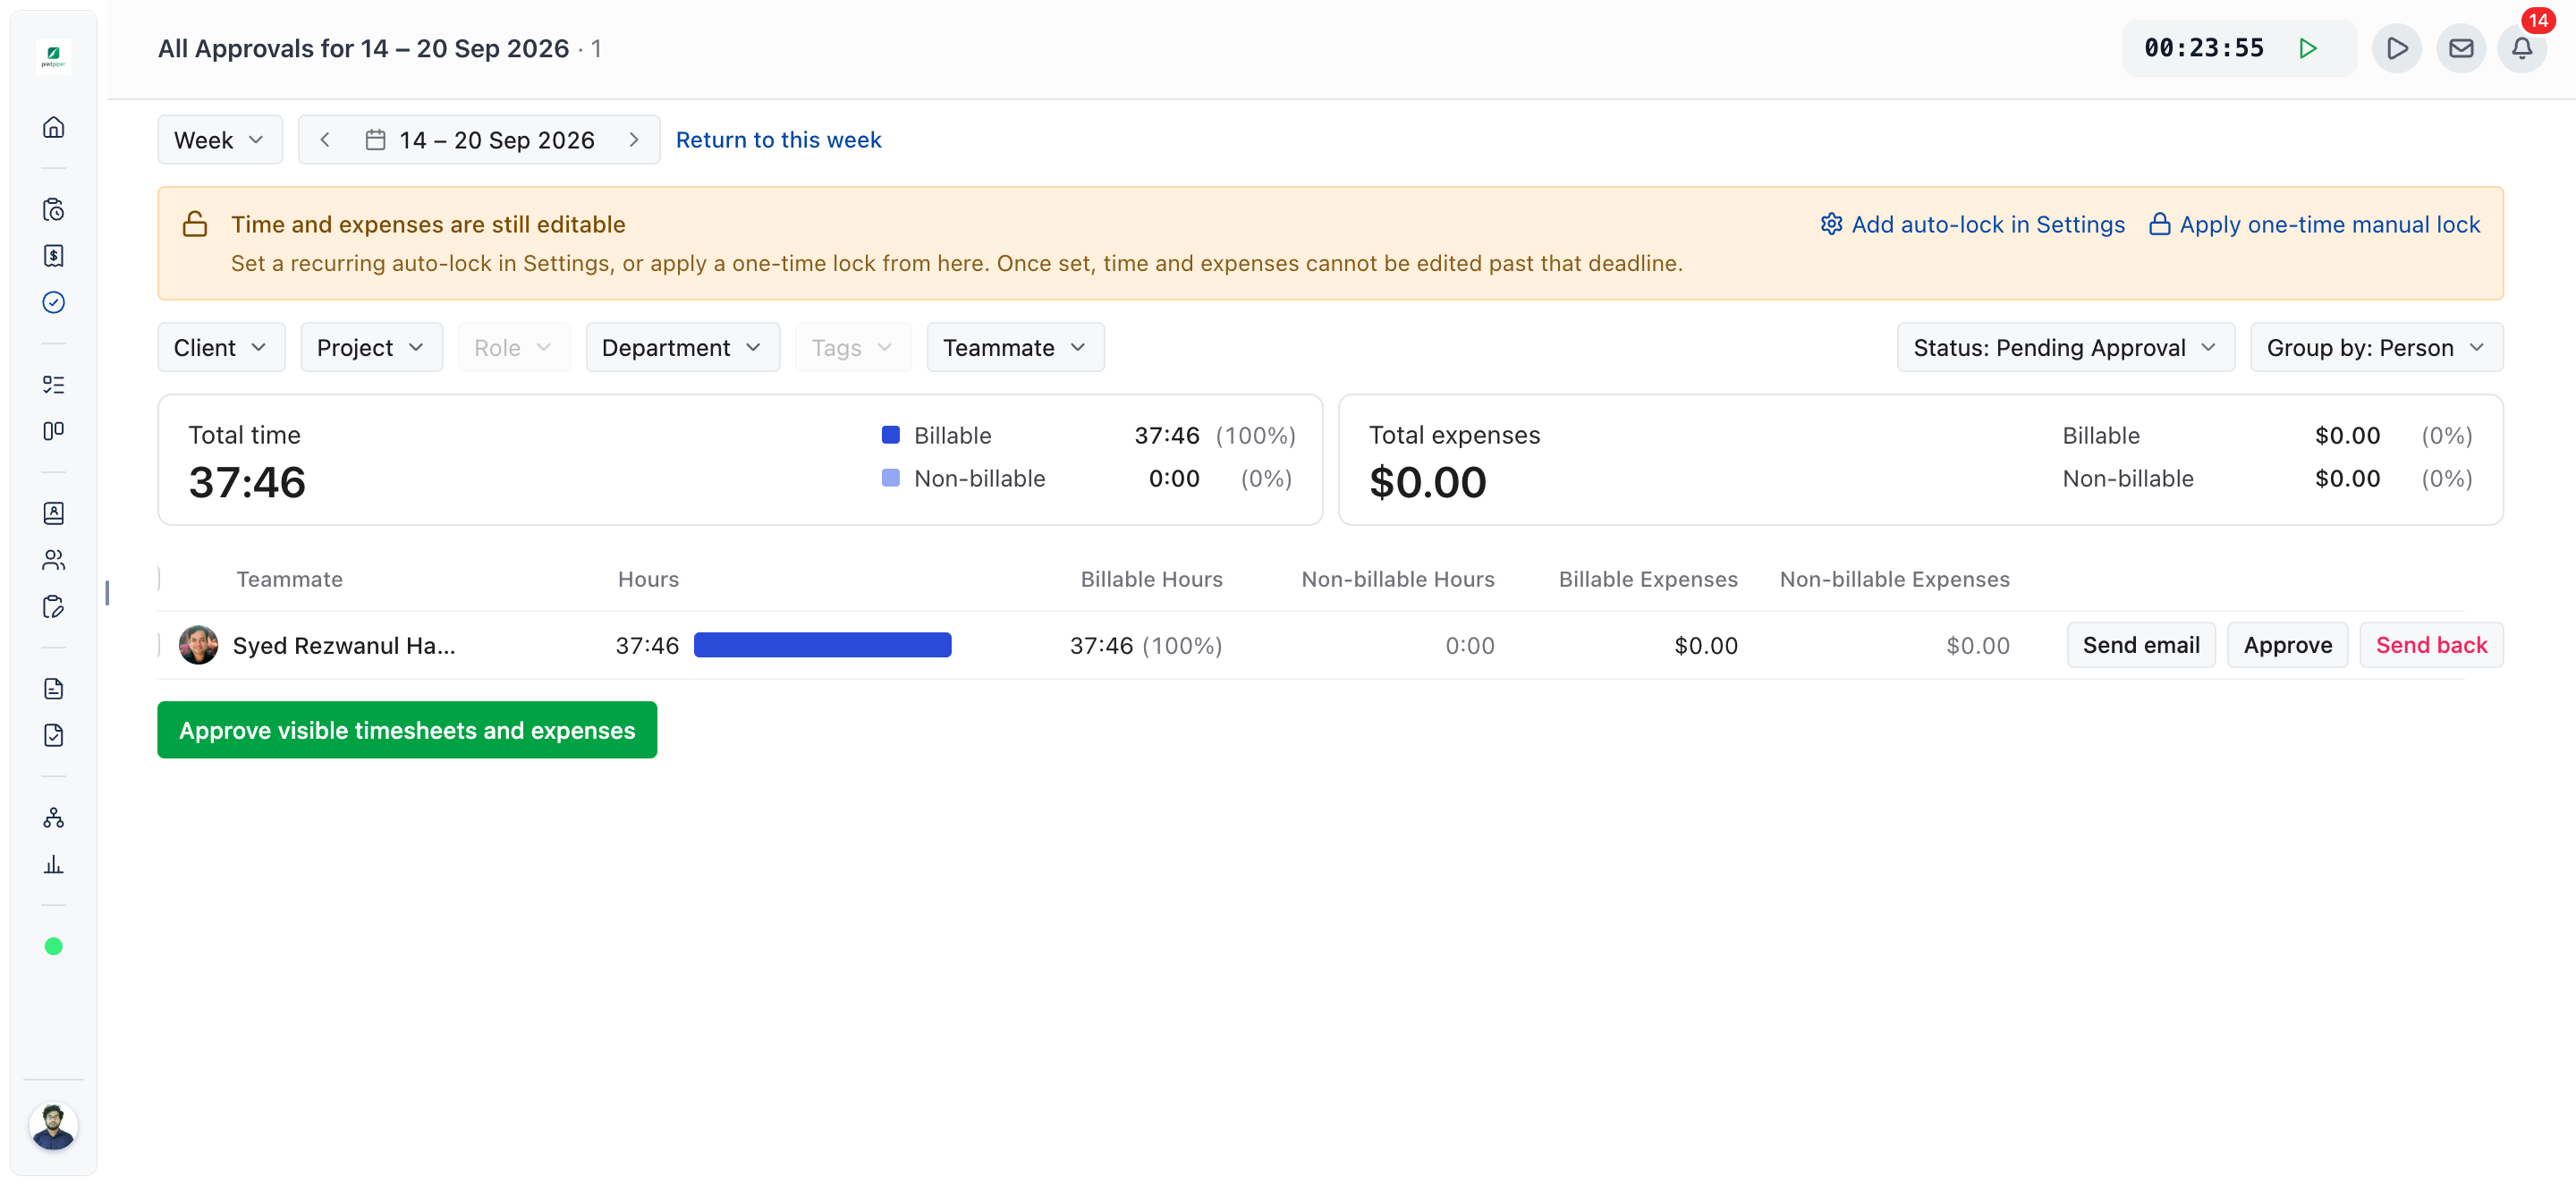2576x1186 pixels.
Task: Click the Billable Expenses column header
Action: point(1648,579)
